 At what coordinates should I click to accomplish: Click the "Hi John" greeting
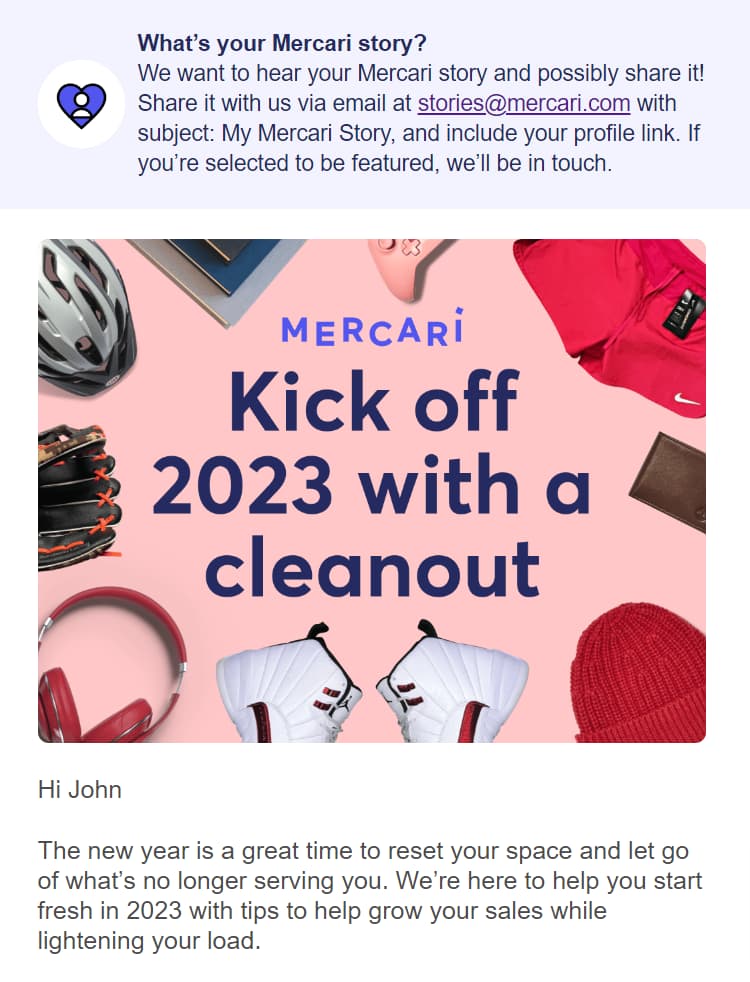click(80, 790)
